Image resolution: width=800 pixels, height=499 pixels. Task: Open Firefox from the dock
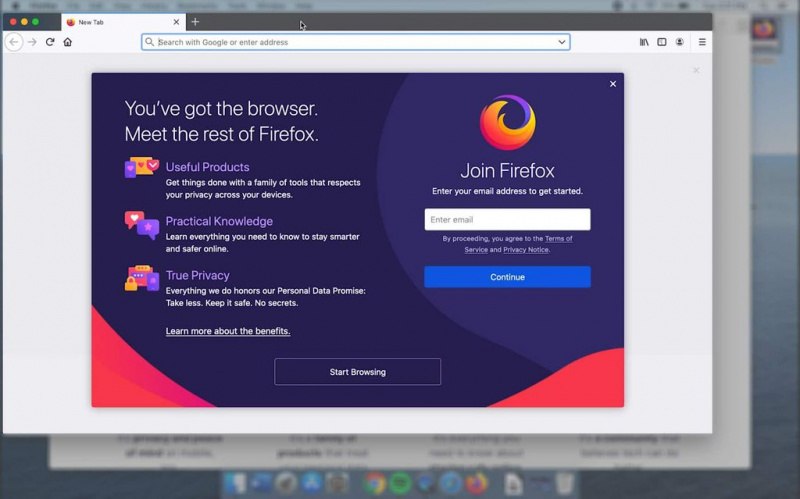click(476, 483)
